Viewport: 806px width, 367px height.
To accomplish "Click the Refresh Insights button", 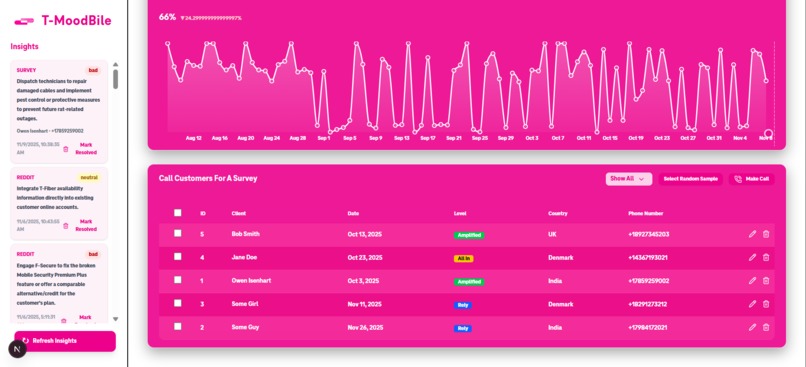I will tap(65, 341).
